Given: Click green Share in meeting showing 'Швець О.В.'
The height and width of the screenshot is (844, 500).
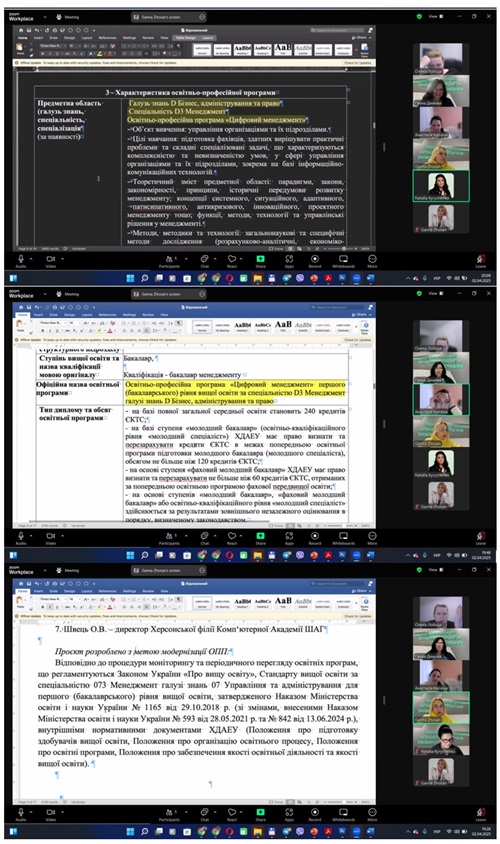Looking at the screenshot, I should 260,814.
